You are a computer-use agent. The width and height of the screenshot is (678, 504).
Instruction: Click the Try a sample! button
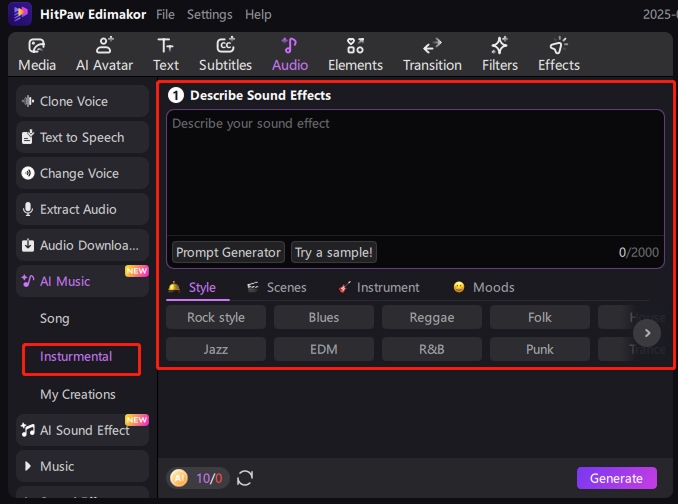333,252
